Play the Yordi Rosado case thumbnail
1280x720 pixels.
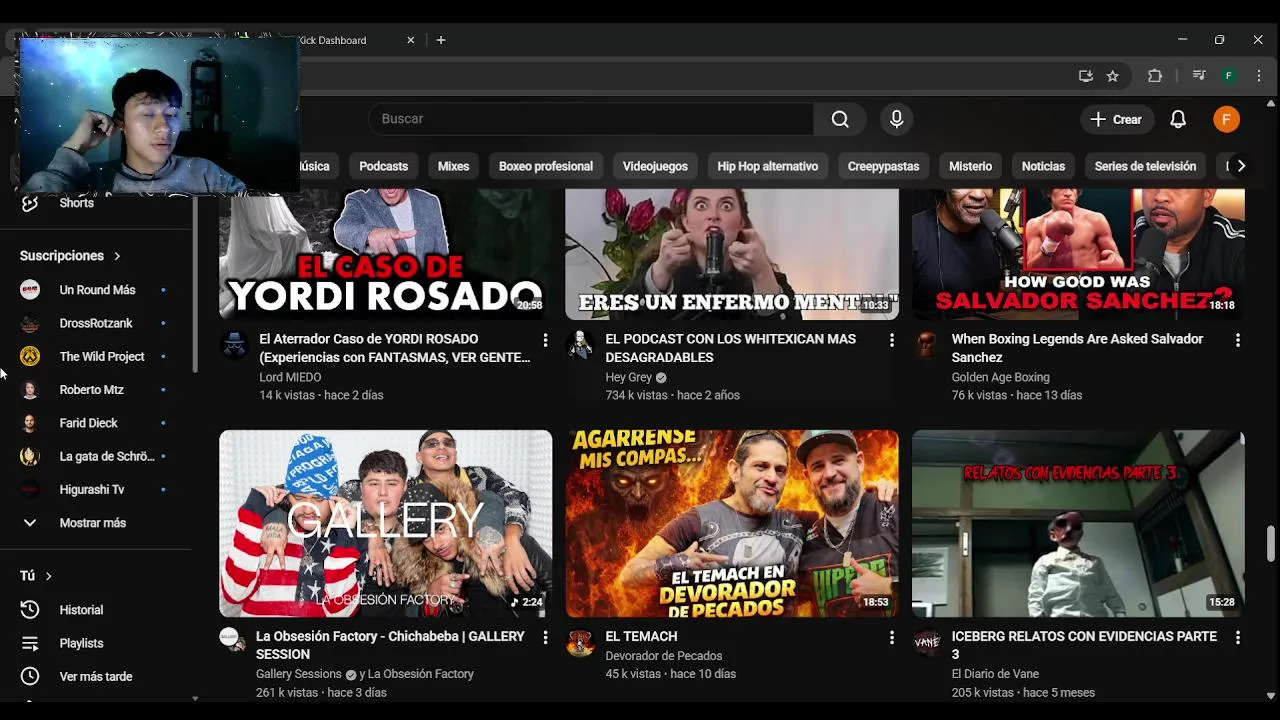coord(385,254)
